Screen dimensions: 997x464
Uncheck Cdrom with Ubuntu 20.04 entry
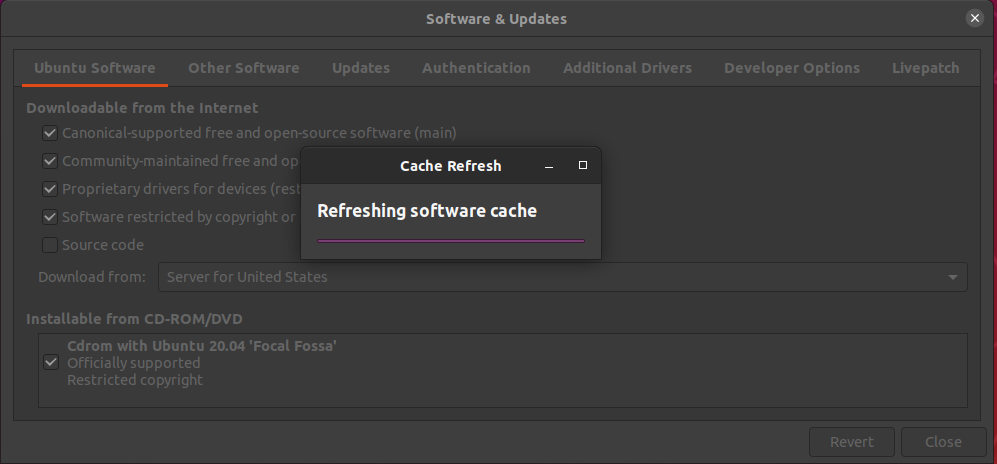tap(51, 362)
